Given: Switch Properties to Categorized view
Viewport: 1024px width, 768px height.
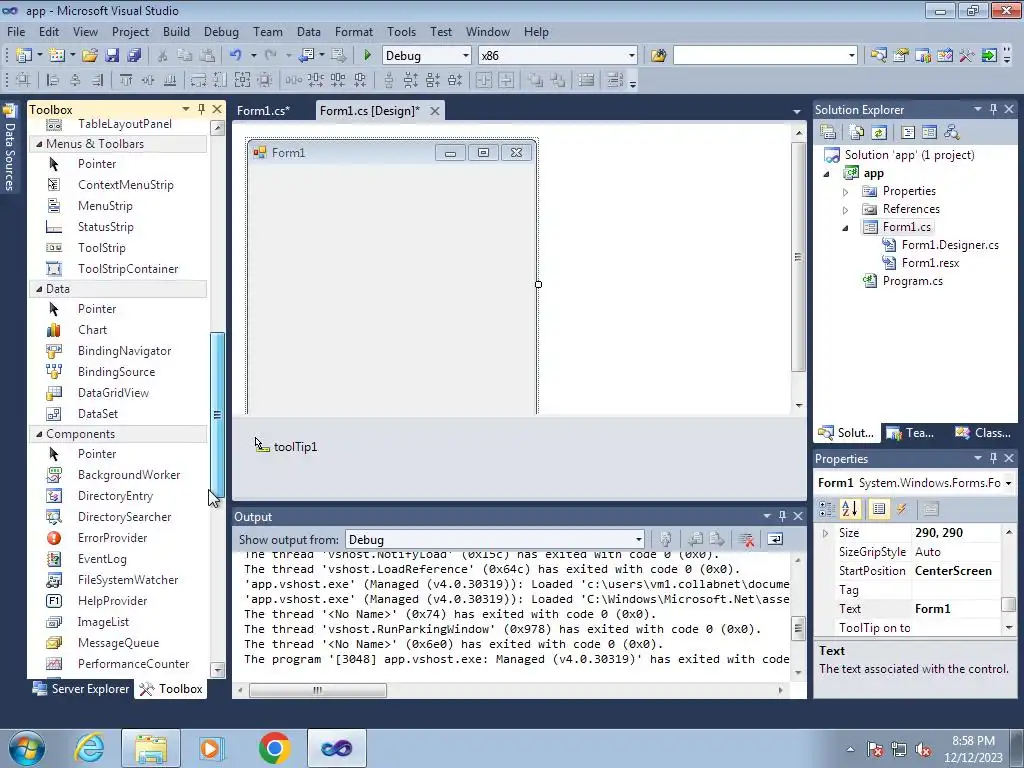Looking at the screenshot, I should coord(827,509).
